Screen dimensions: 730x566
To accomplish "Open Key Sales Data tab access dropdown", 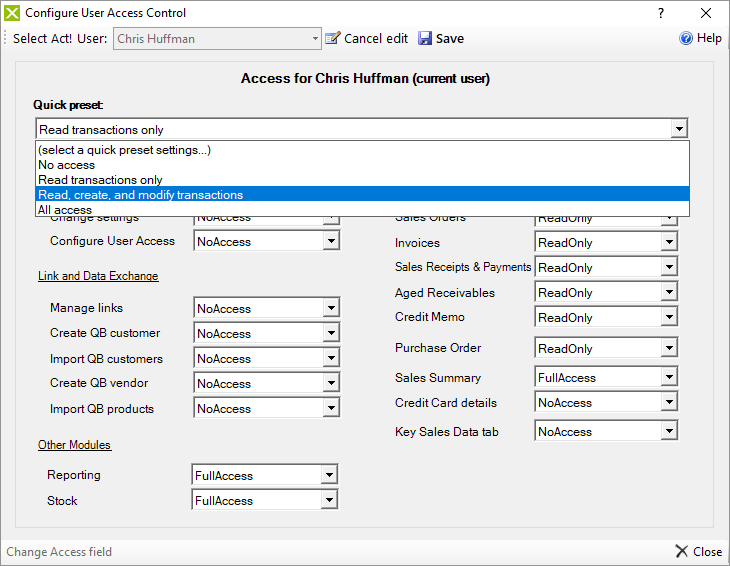I will pyautogui.click(x=669, y=431).
